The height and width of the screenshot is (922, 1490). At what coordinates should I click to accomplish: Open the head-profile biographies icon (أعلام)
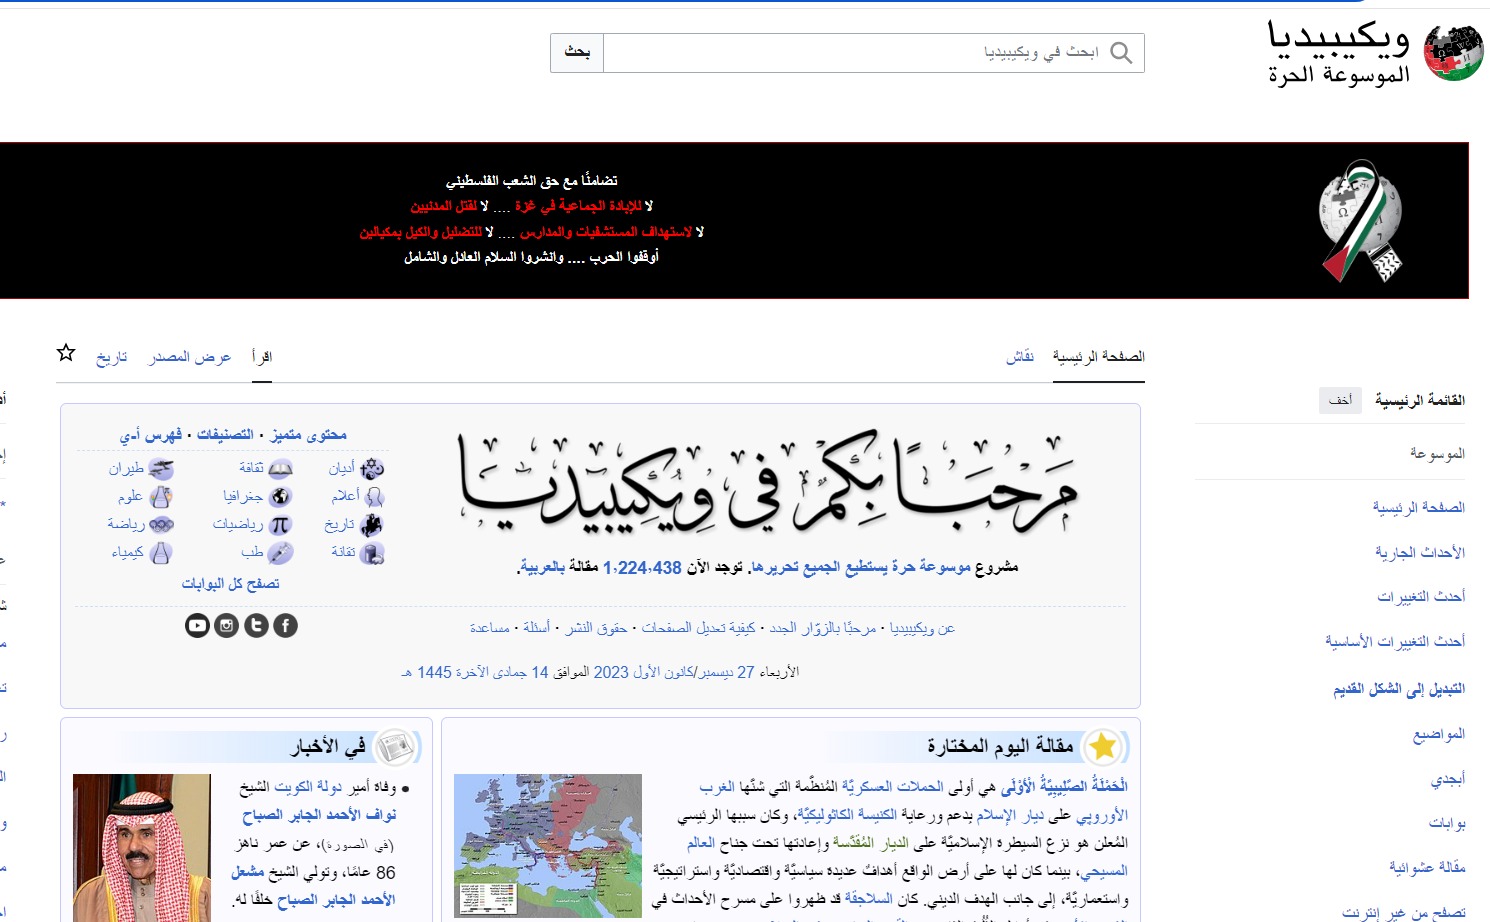coord(374,496)
